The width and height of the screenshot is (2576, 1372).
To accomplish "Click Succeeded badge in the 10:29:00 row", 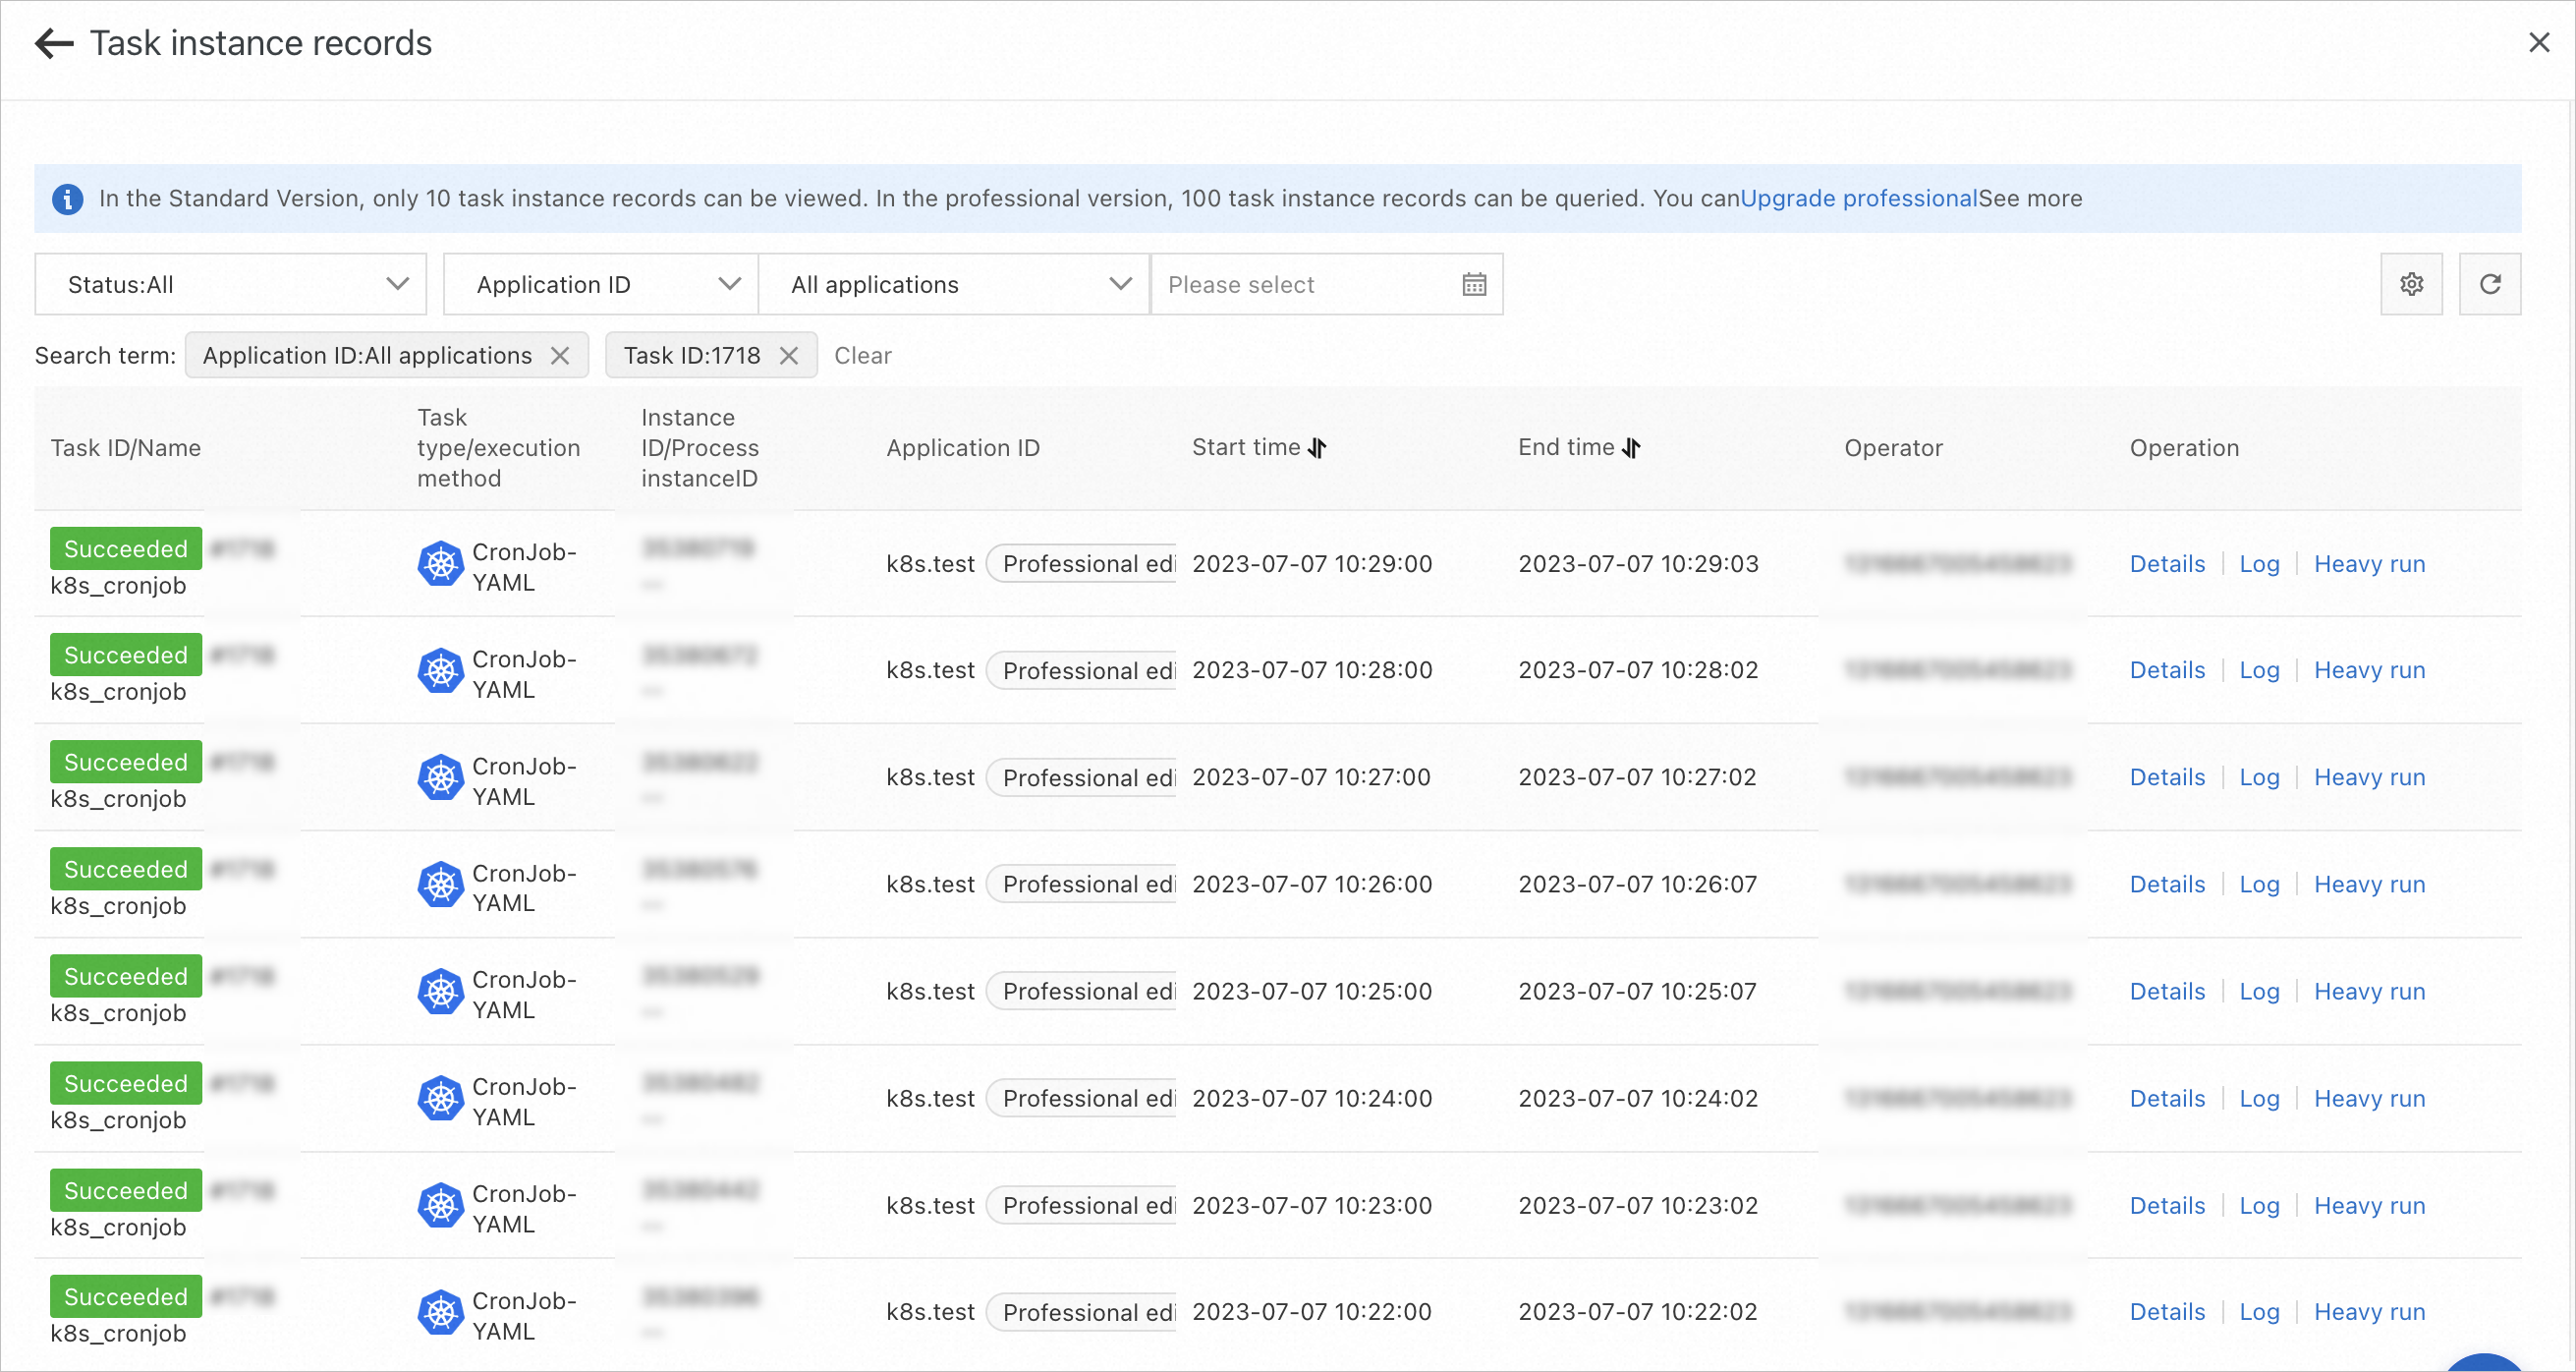I will tap(126, 548).
